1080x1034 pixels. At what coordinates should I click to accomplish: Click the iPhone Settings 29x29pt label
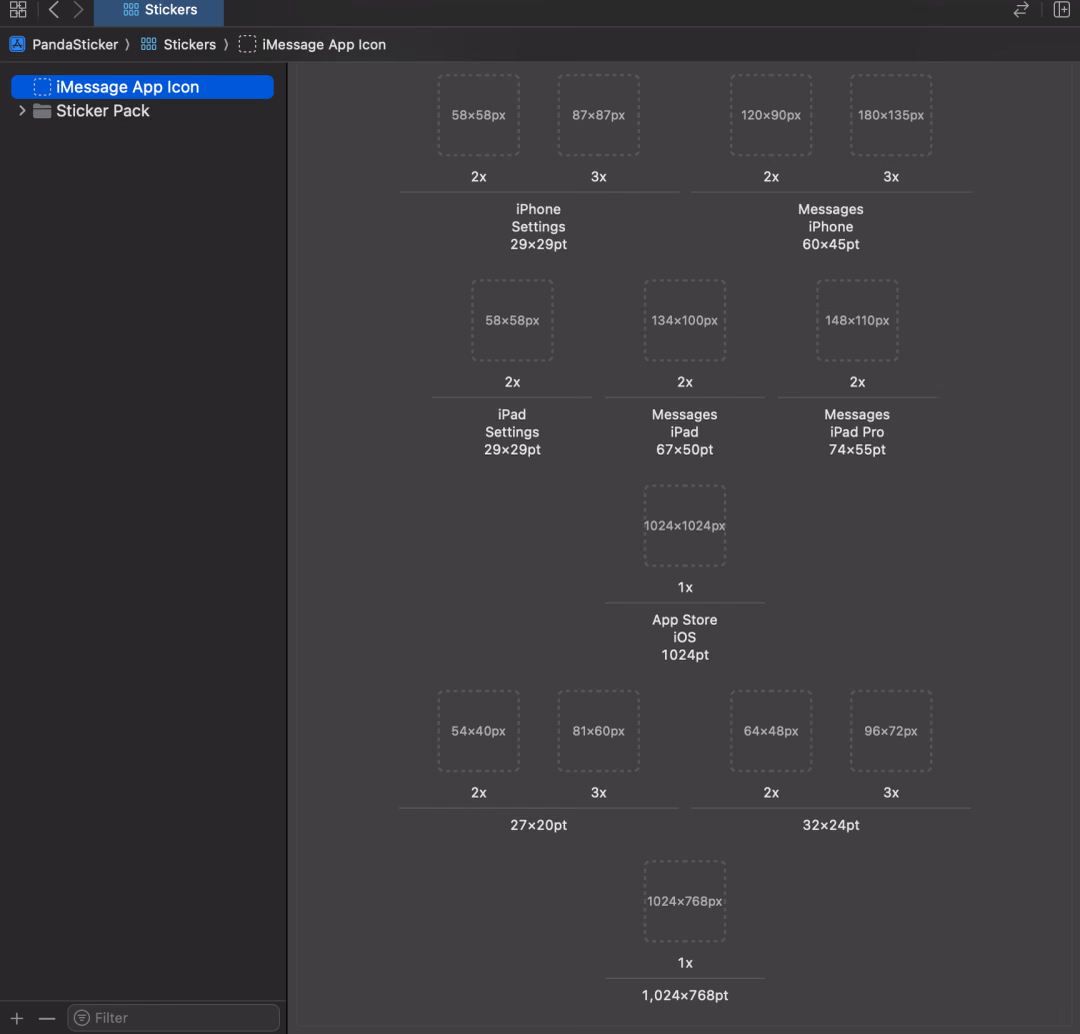539,227
